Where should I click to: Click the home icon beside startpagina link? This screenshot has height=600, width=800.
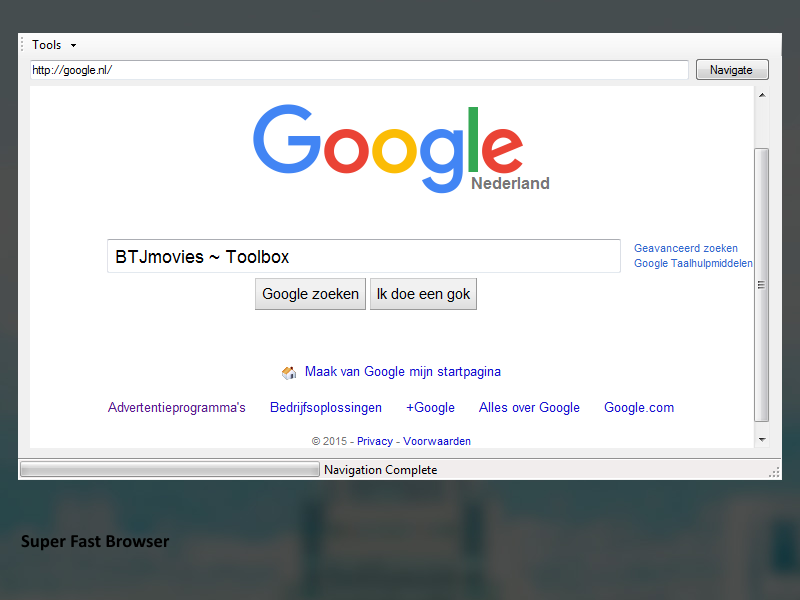(289, 373)
